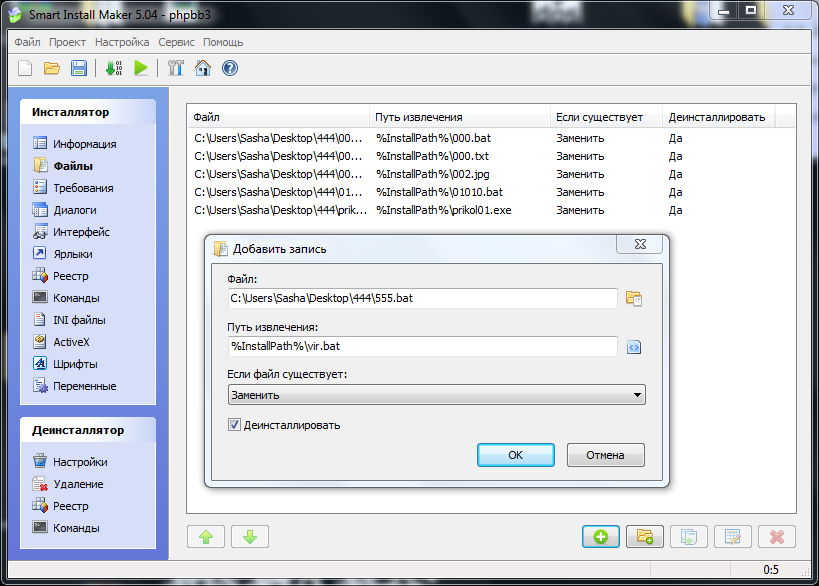Screen dimensions: 819x586
Task: Open installer Команды section under Инсталлятор
Action: tap(66, 298)
